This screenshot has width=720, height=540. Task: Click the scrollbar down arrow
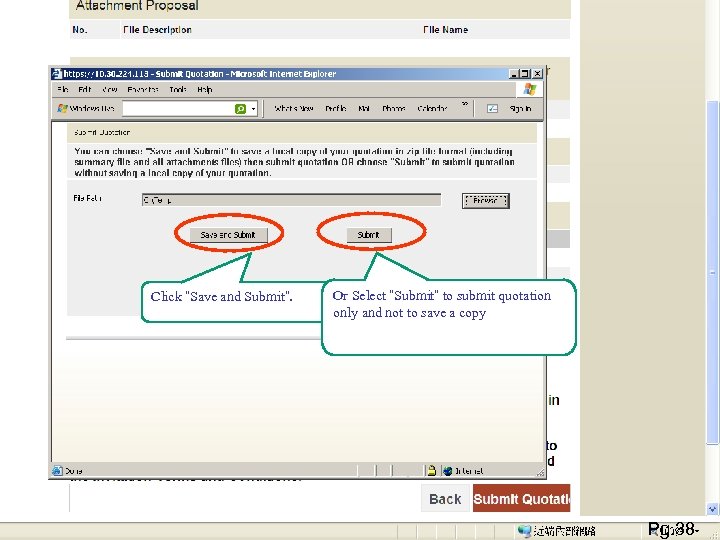tap(712, 509)
